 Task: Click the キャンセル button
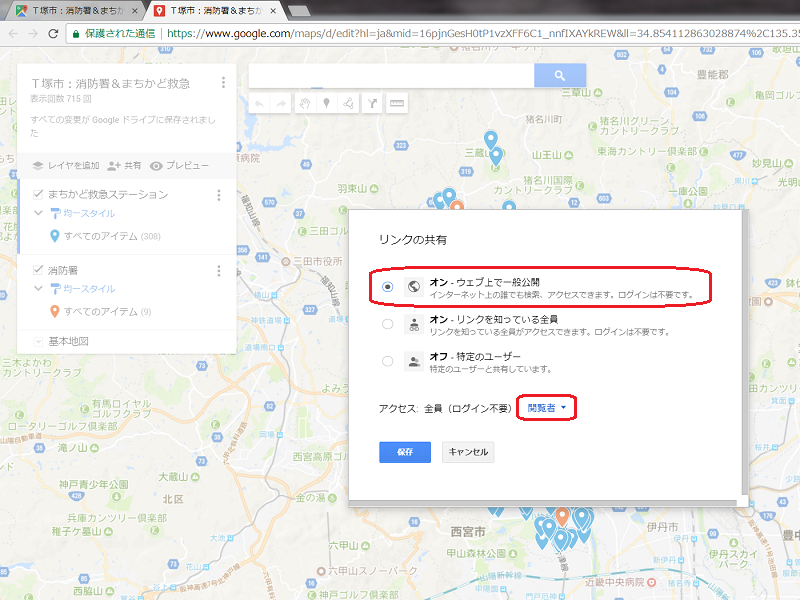point(468,452)
